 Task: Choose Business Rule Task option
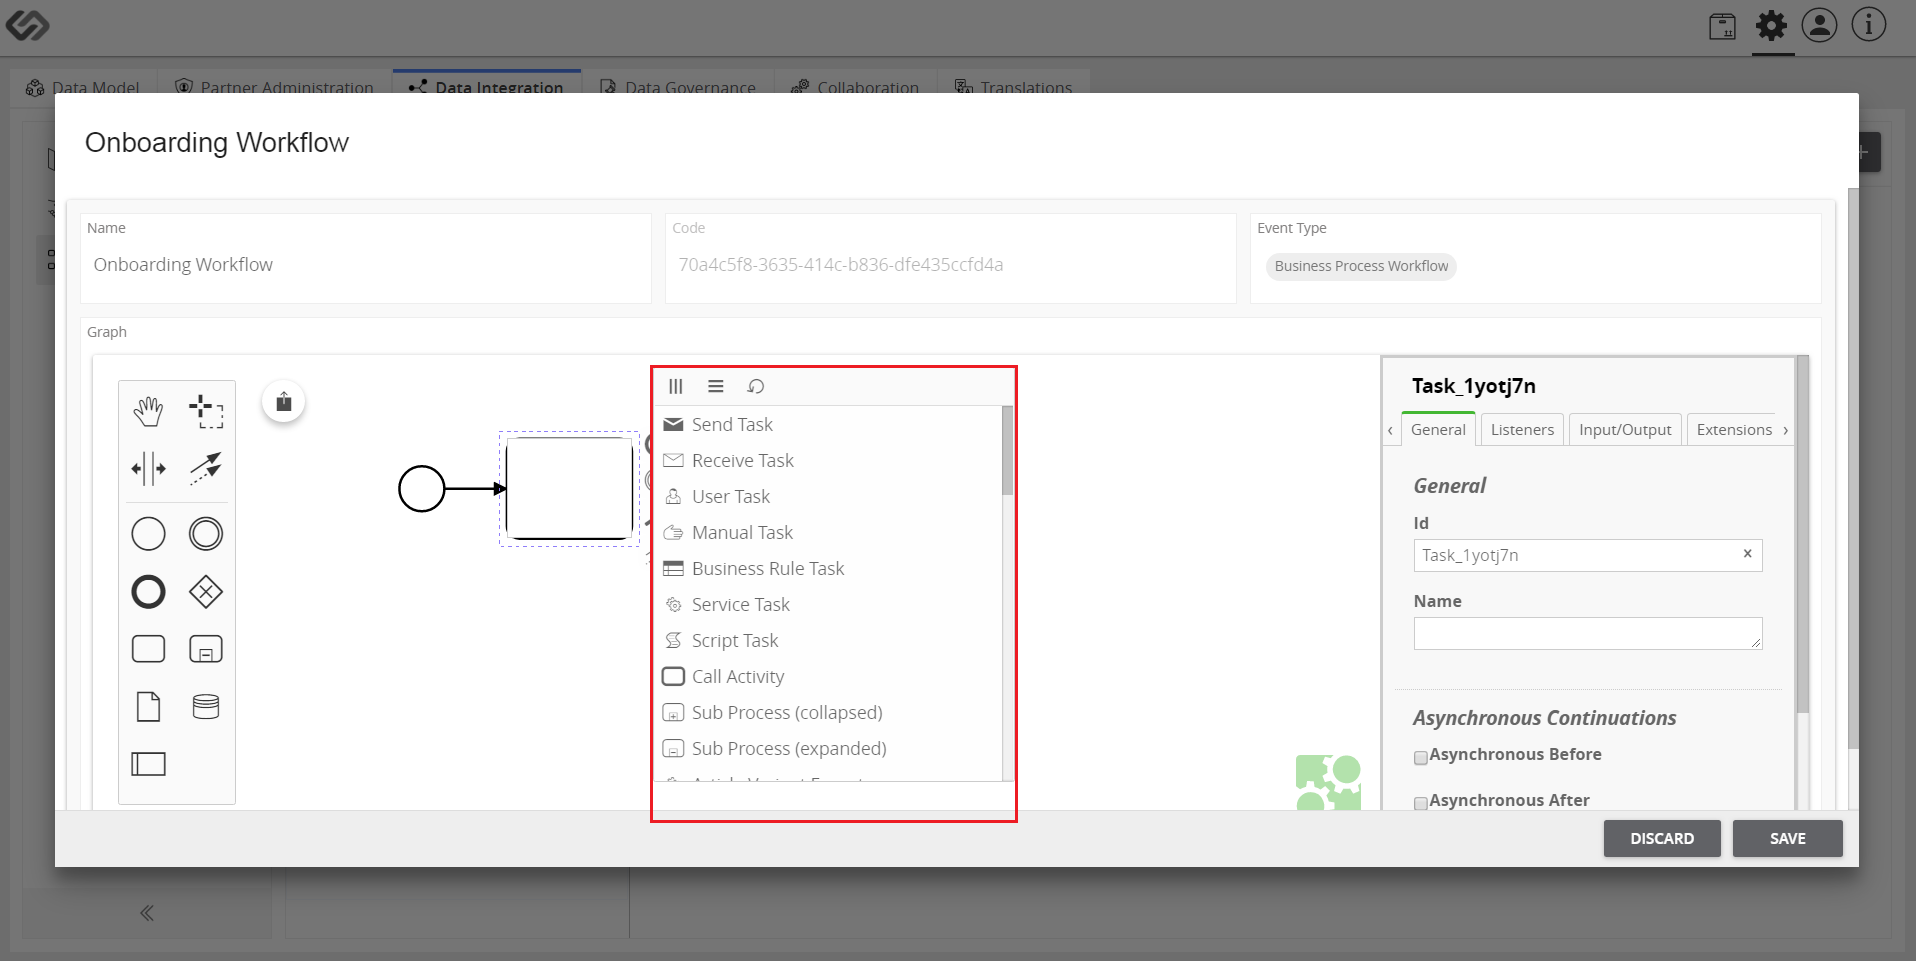[x=828, y=569]
